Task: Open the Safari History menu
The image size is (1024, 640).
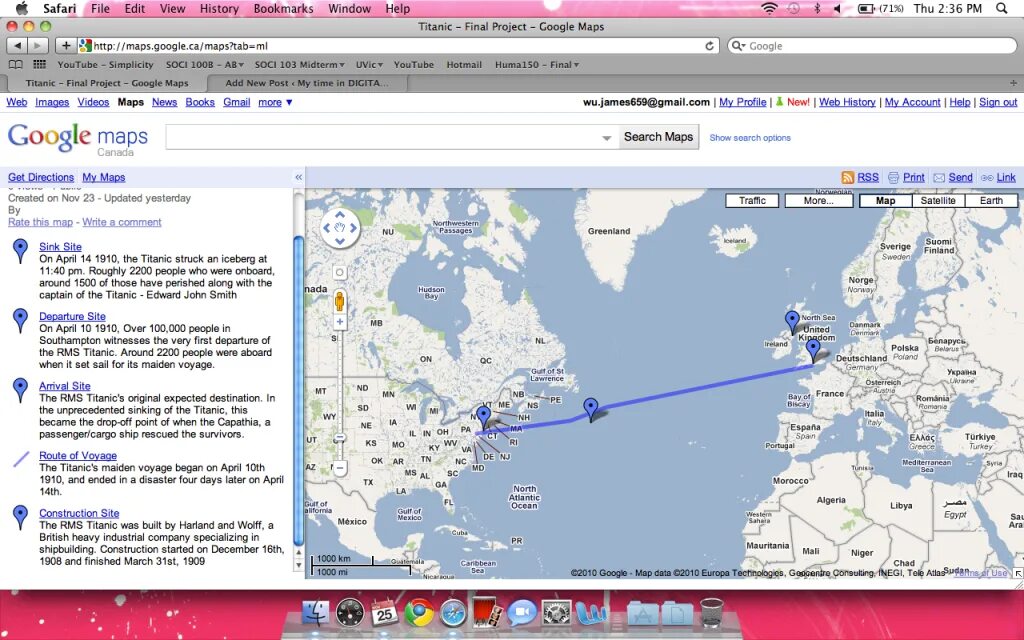Action: (219, 8)
